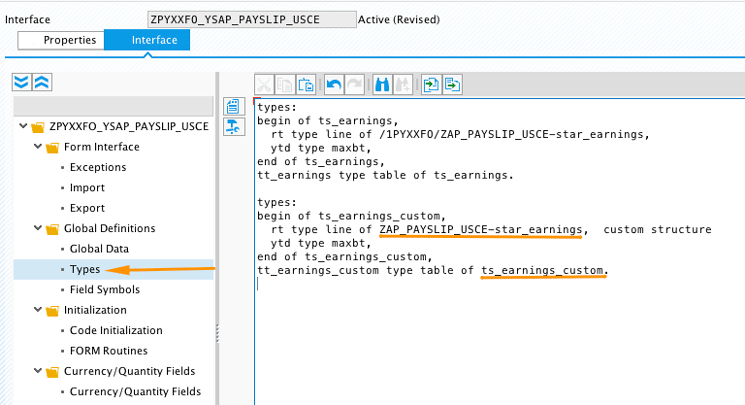Image resolution: width=745 pixels, height=405 pixels.
Task: Collapse the Form Interface folder
Action: (x=38, y=147)
